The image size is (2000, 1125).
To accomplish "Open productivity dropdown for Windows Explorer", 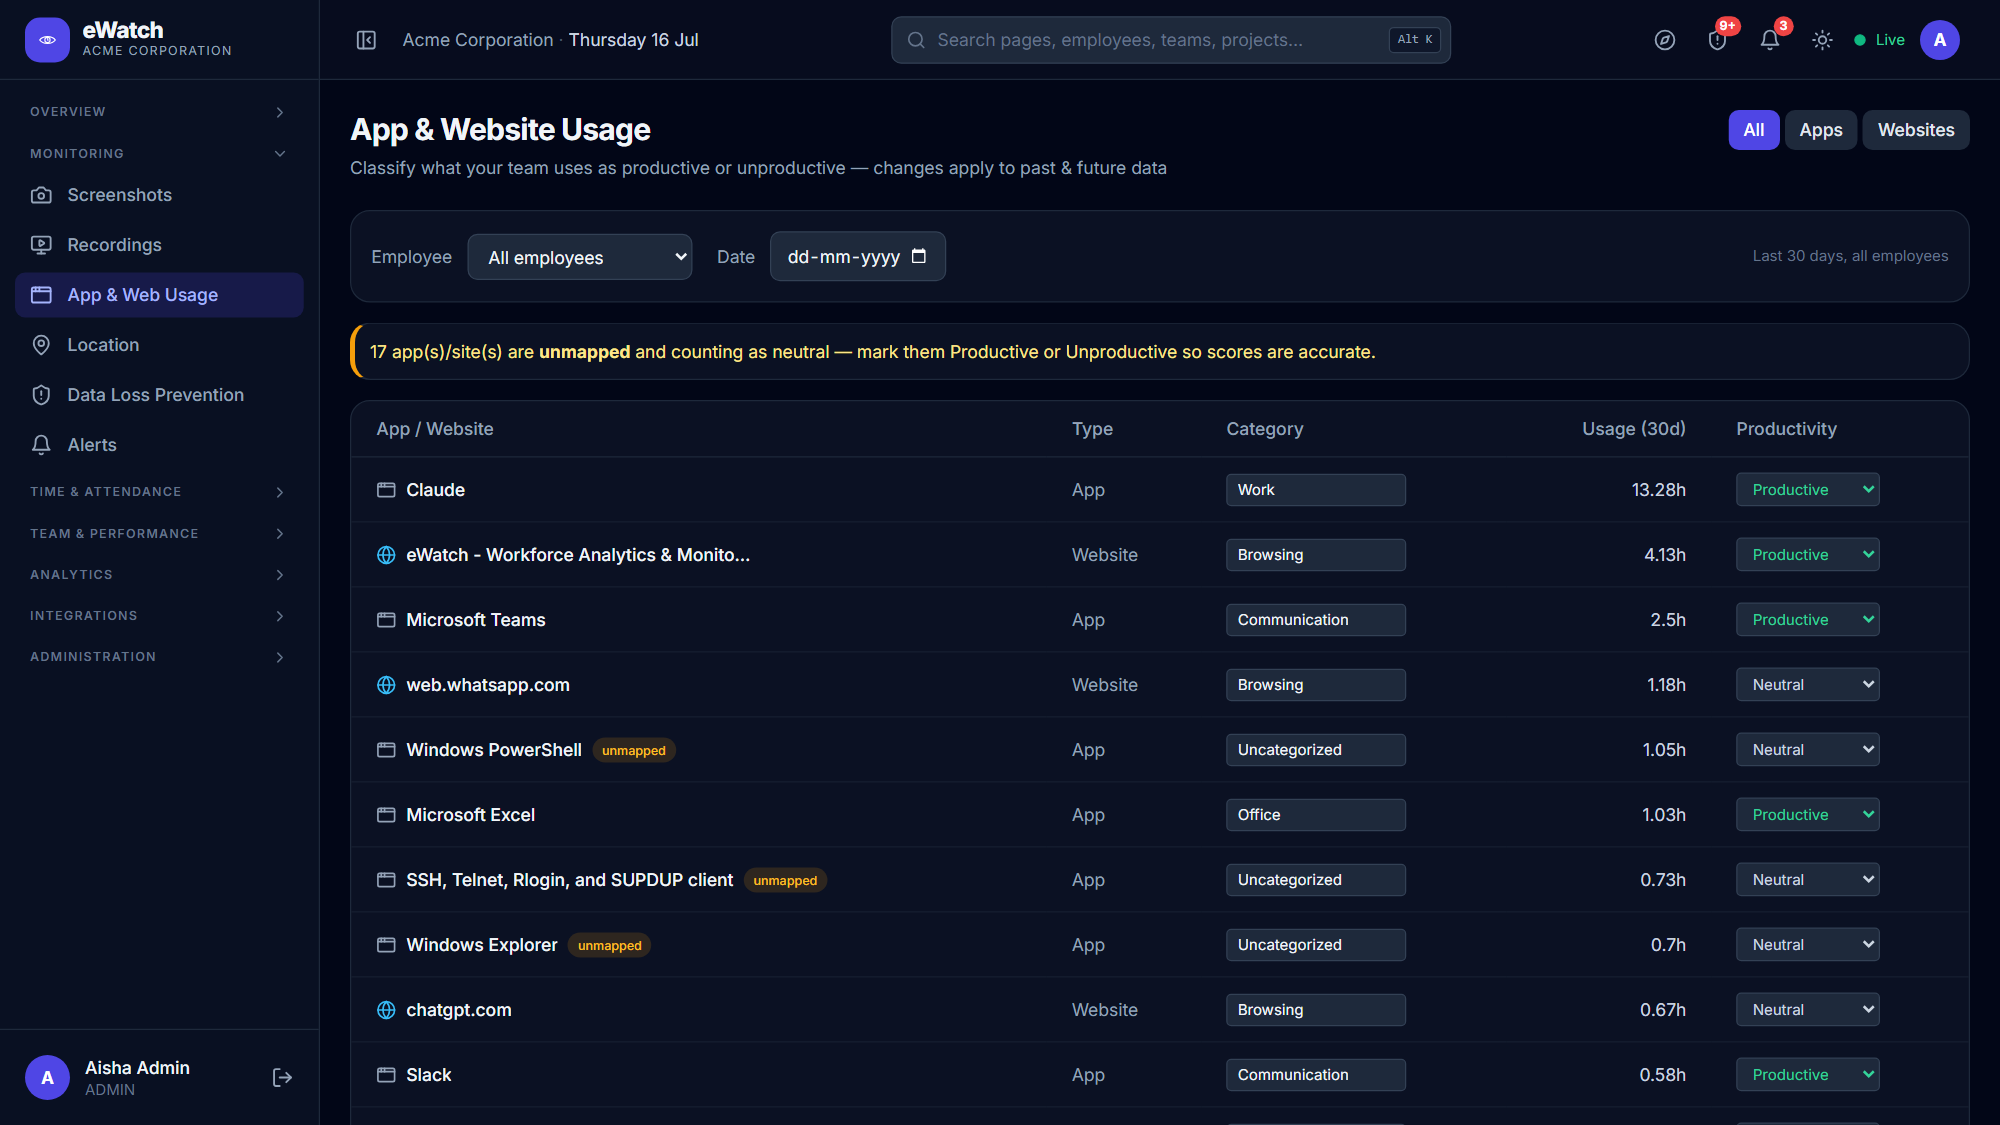I will tap(1808, 945).
